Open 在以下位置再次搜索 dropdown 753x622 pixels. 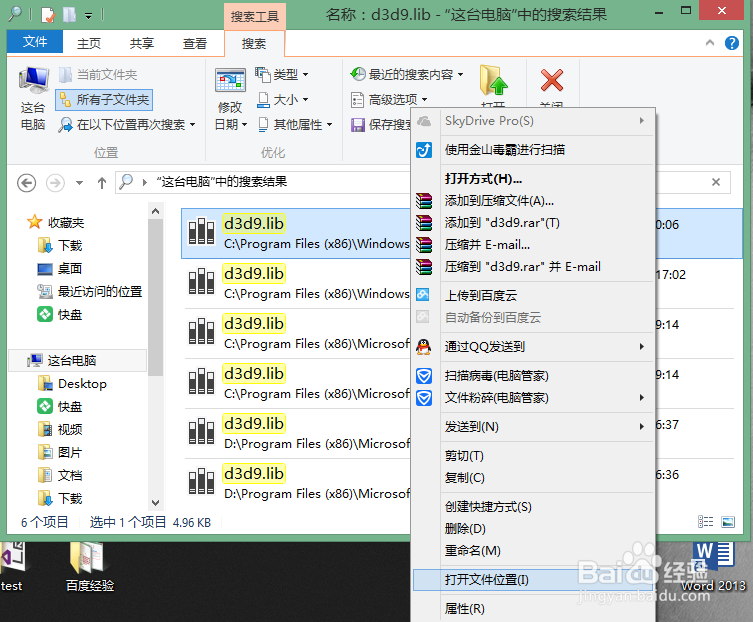tap(127, 125)
